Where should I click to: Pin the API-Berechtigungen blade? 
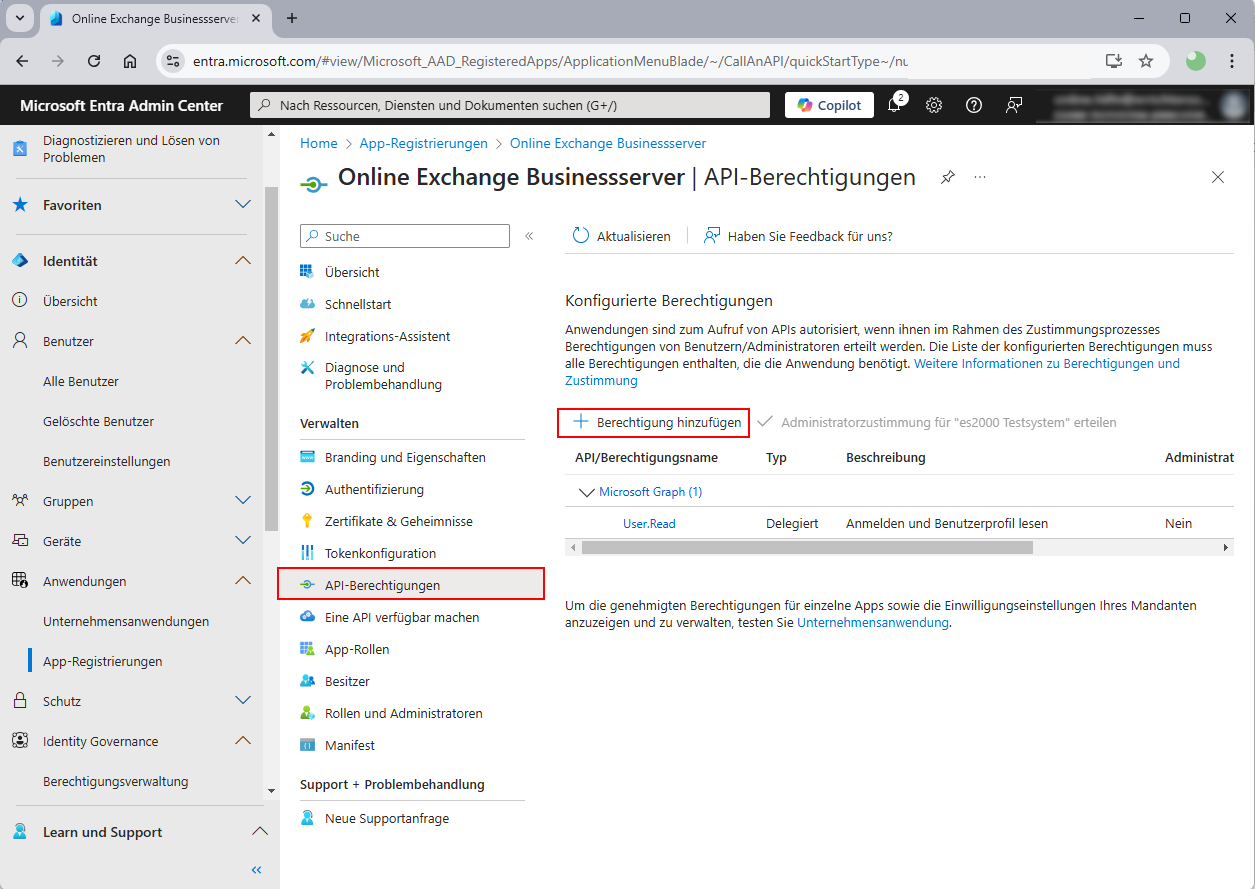pos(947,177)
